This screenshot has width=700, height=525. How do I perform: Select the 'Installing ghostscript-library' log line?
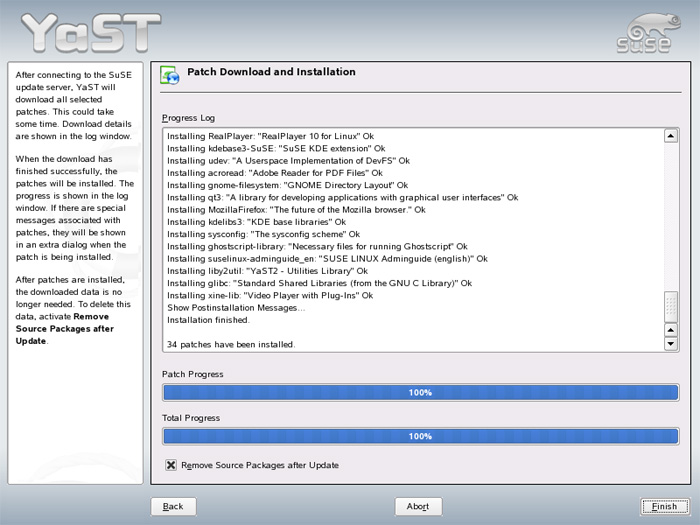317,246
